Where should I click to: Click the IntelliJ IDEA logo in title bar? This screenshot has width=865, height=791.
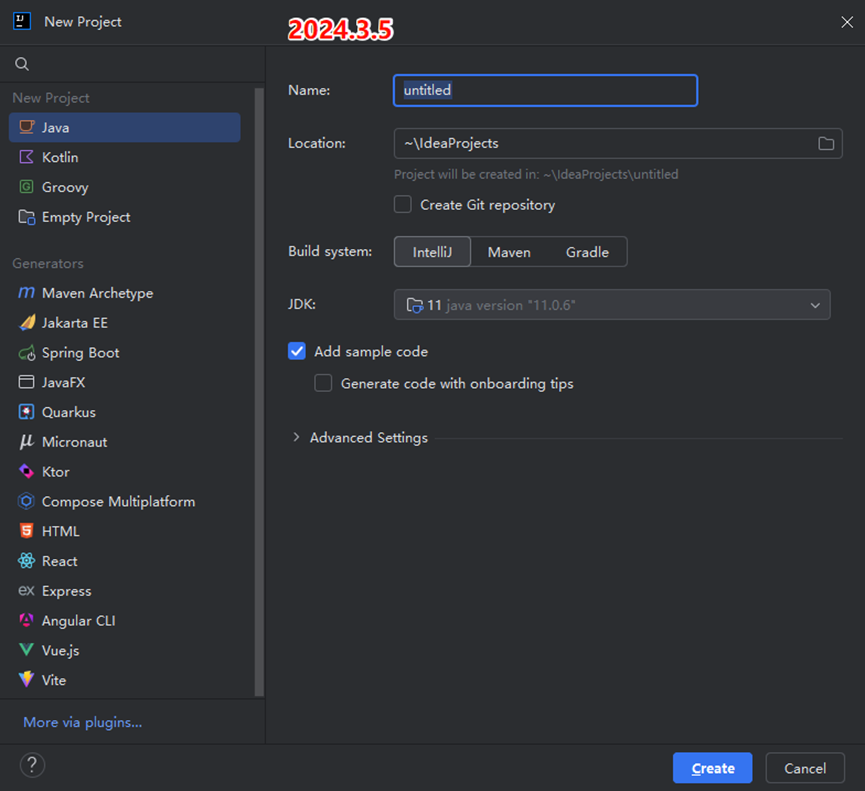point(22,22)
